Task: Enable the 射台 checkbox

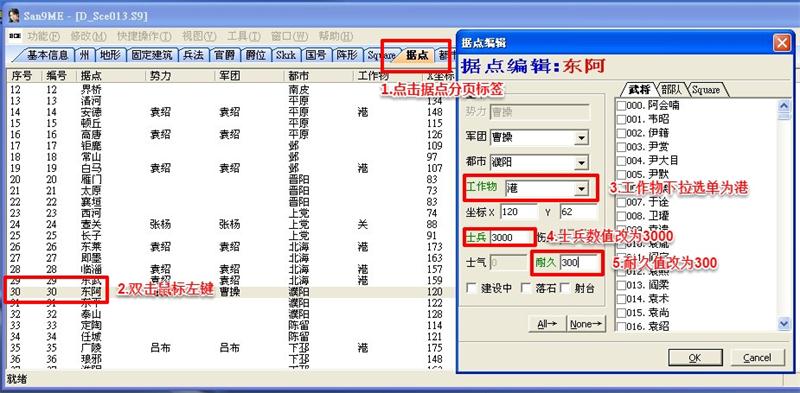Action: [564, 288]
